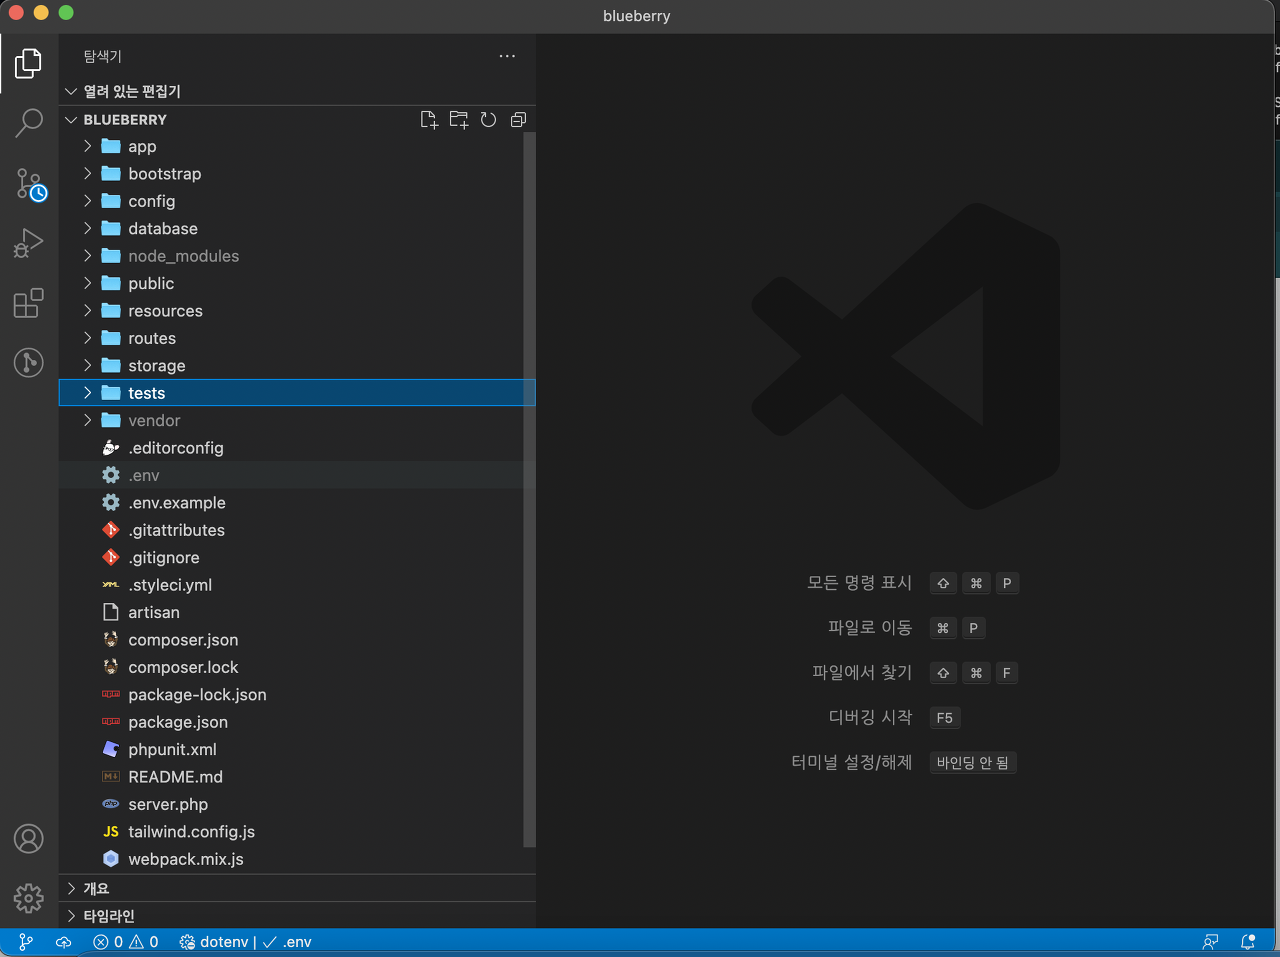Open the .gitattributes file

[x=297, y=530]
